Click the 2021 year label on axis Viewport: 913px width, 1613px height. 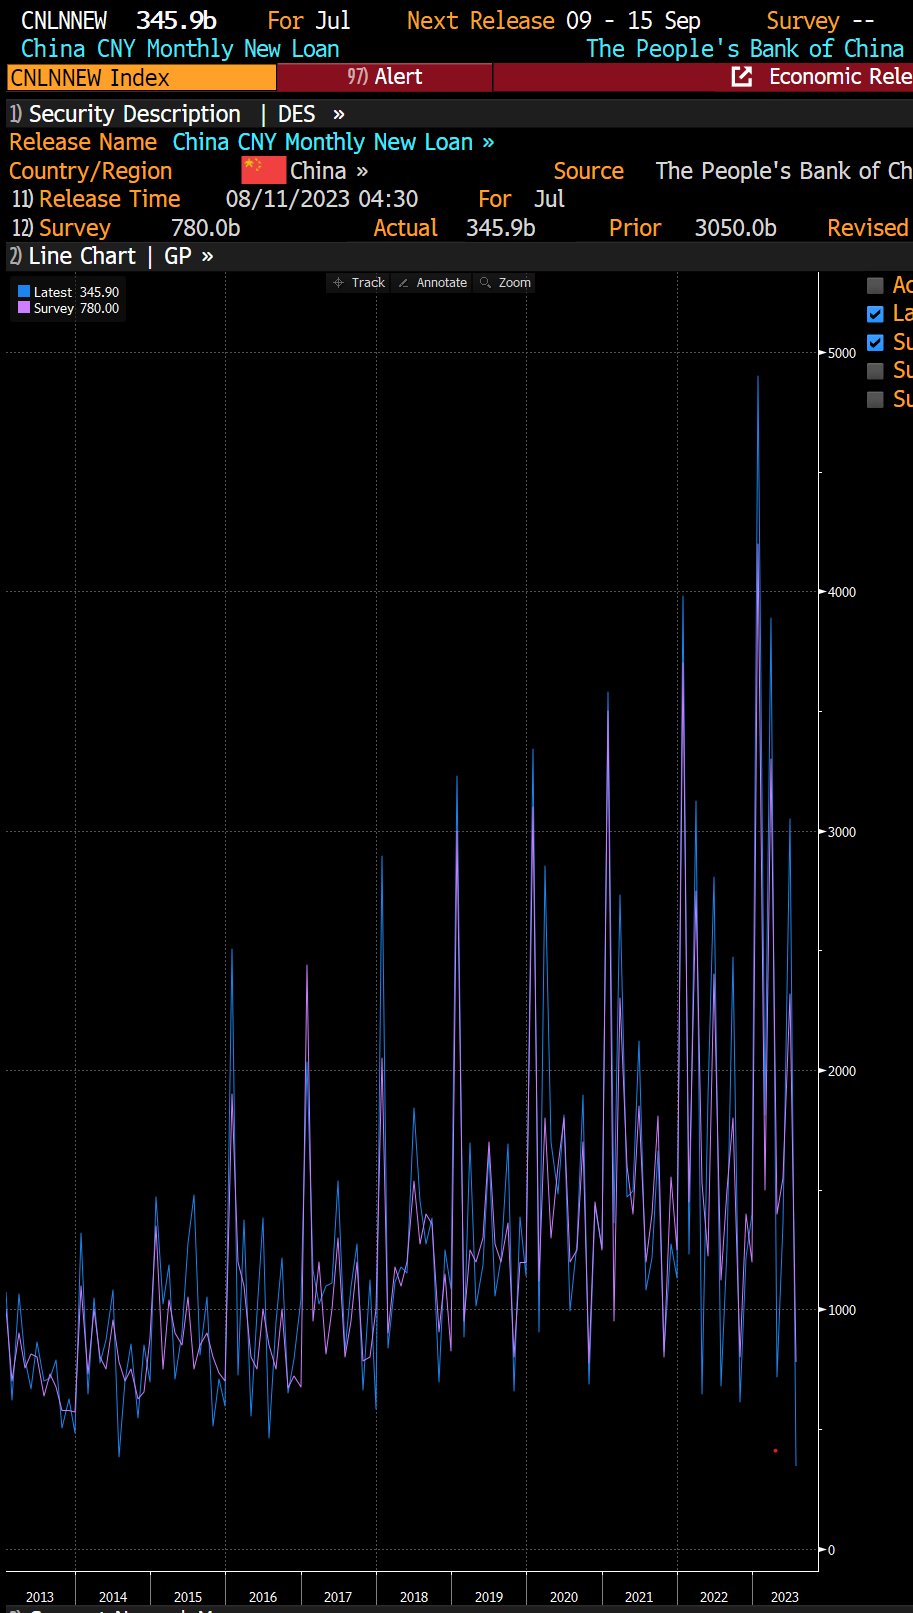tap(639, 1597)
